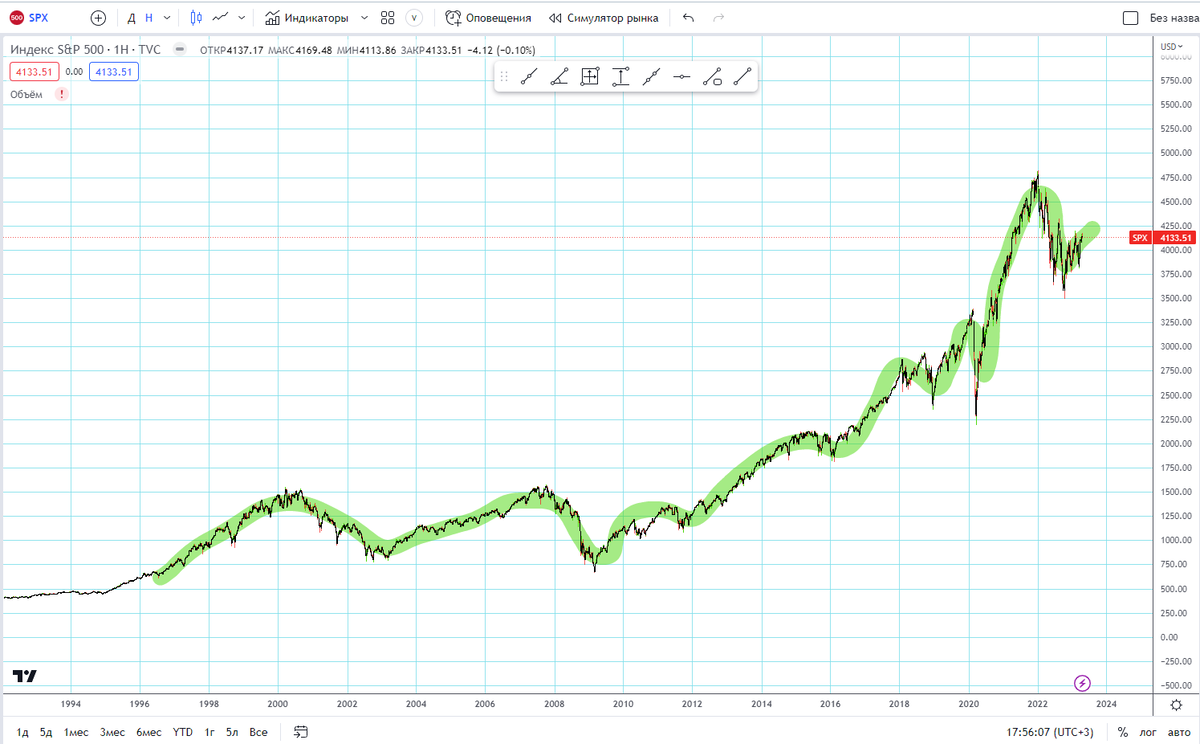Select the 1д date range
Screen dimensions: 1200x744
[22, 732]
